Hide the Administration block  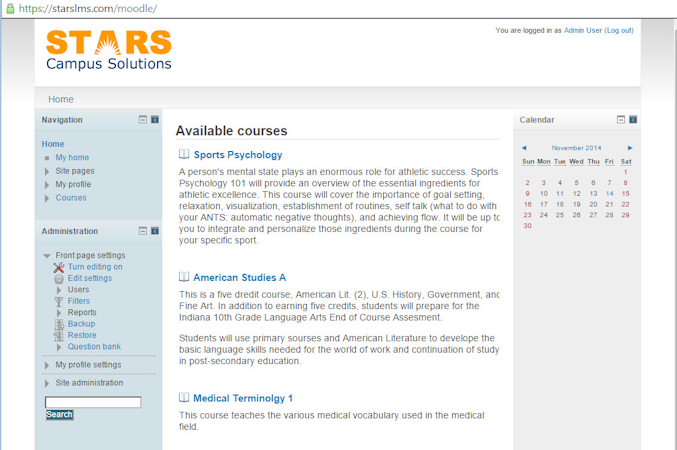(142, 231)
